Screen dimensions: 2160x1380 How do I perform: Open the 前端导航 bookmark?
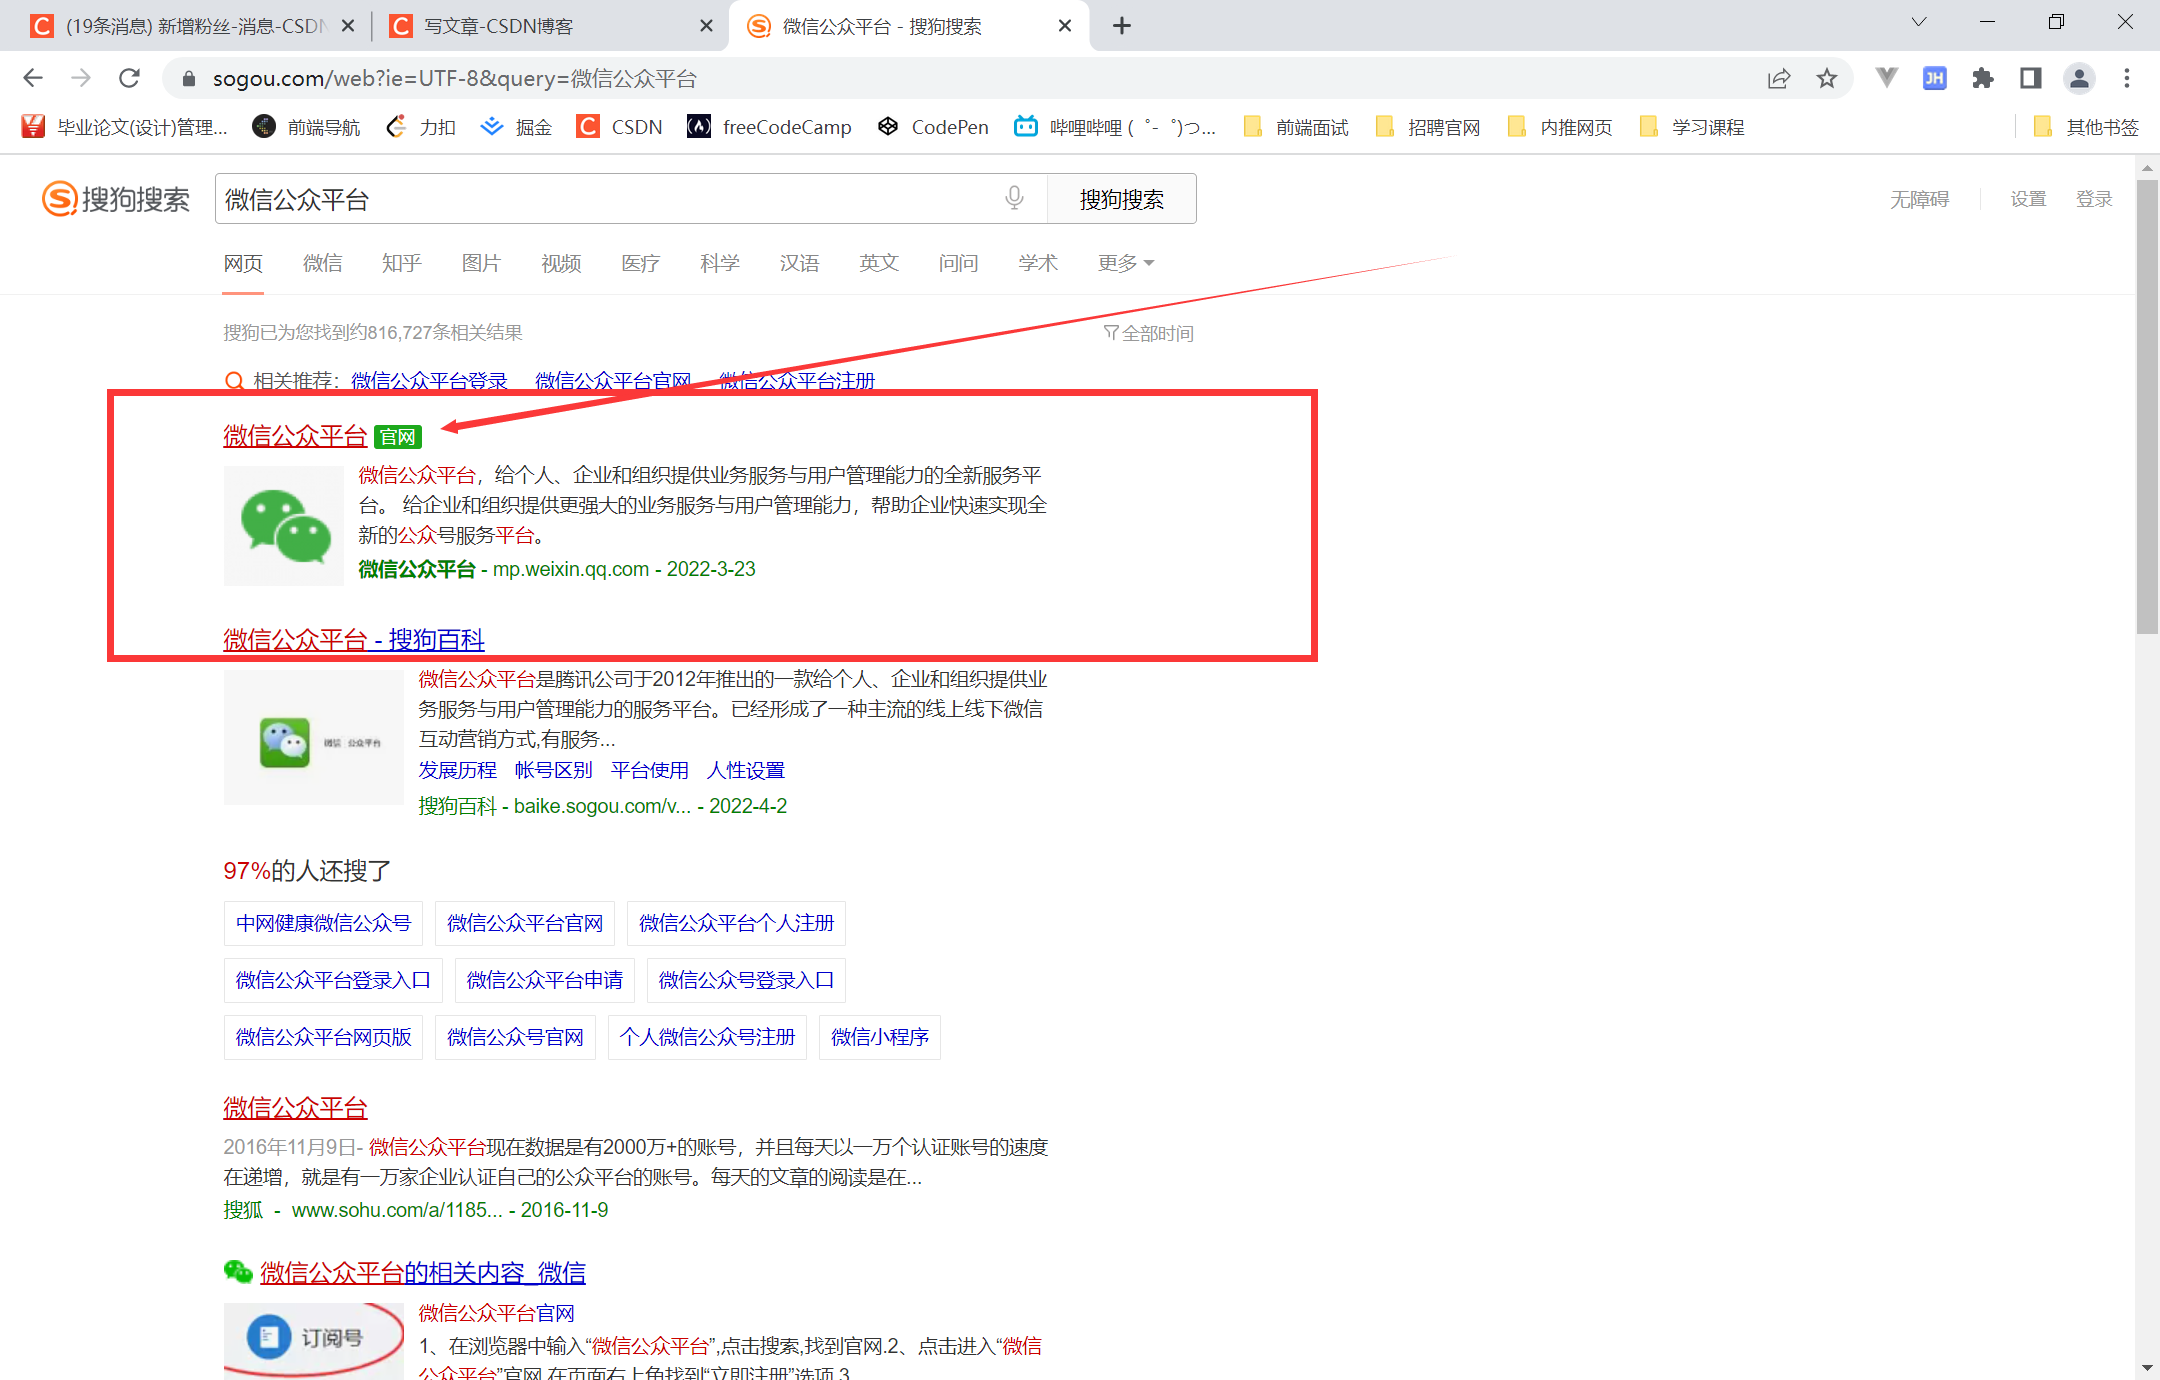306,127
